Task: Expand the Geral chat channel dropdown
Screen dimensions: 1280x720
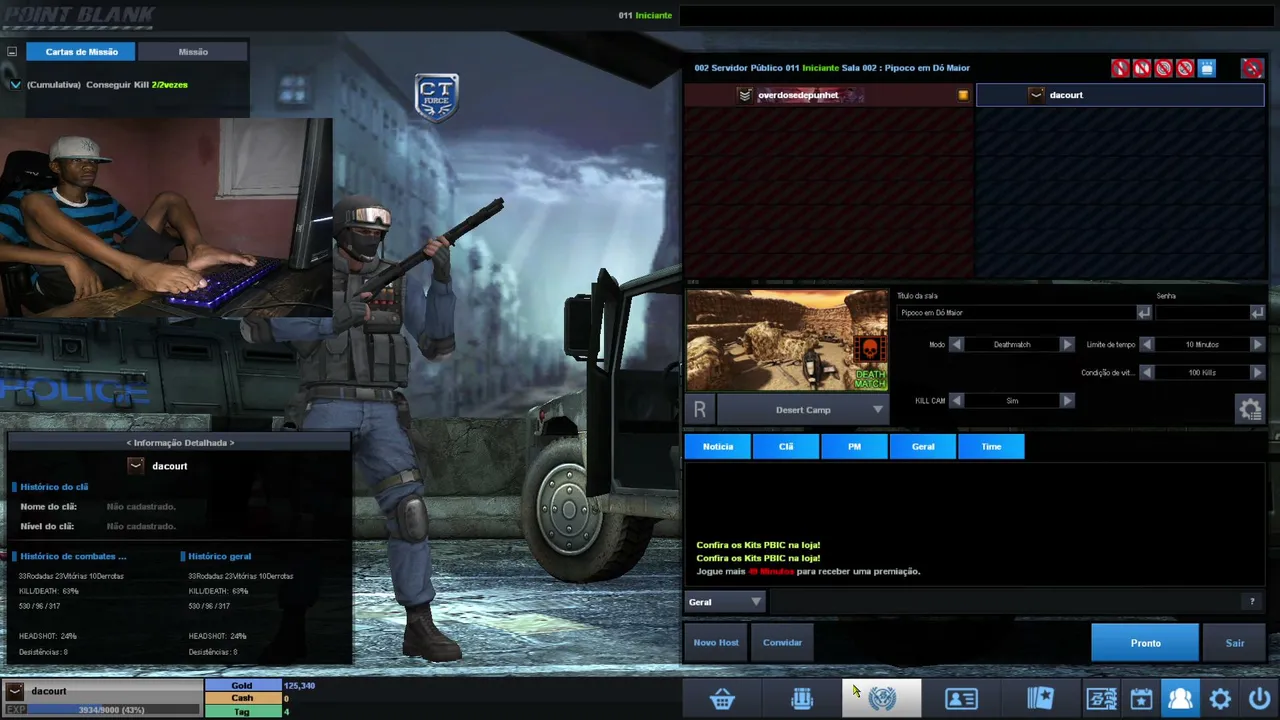Action: pyautogui.click(x=756, y=602)
